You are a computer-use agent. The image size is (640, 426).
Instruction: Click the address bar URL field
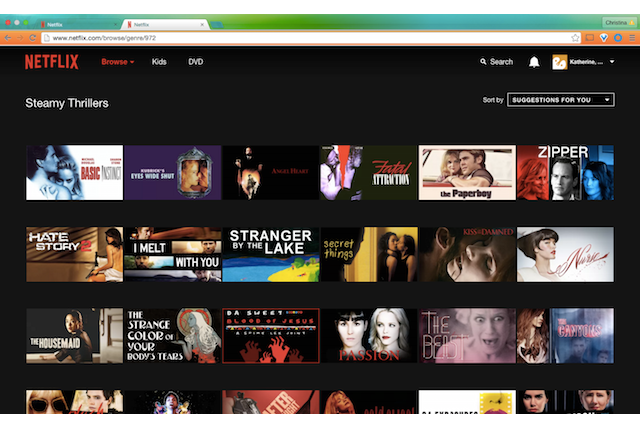click(300, 37)
